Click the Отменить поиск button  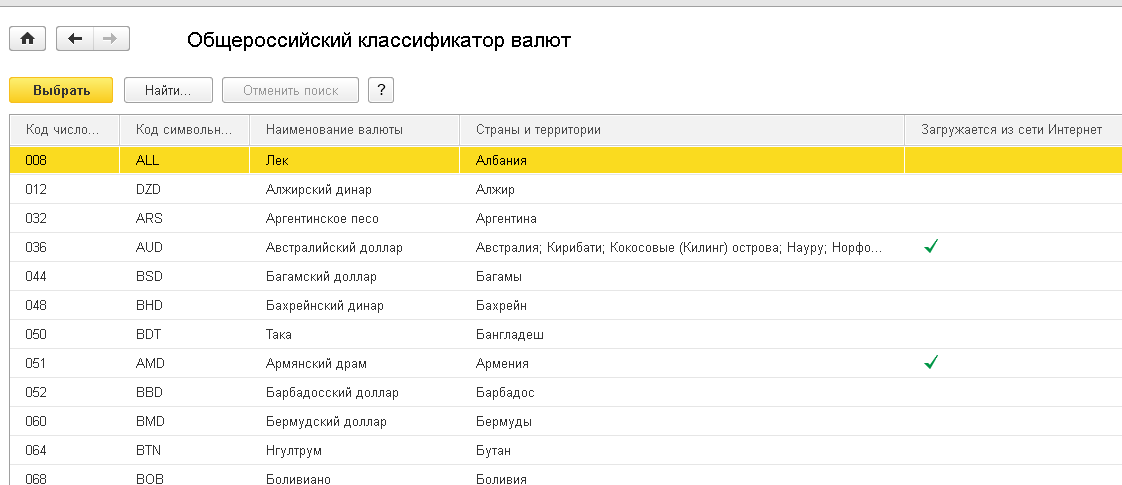pos(290,90)
